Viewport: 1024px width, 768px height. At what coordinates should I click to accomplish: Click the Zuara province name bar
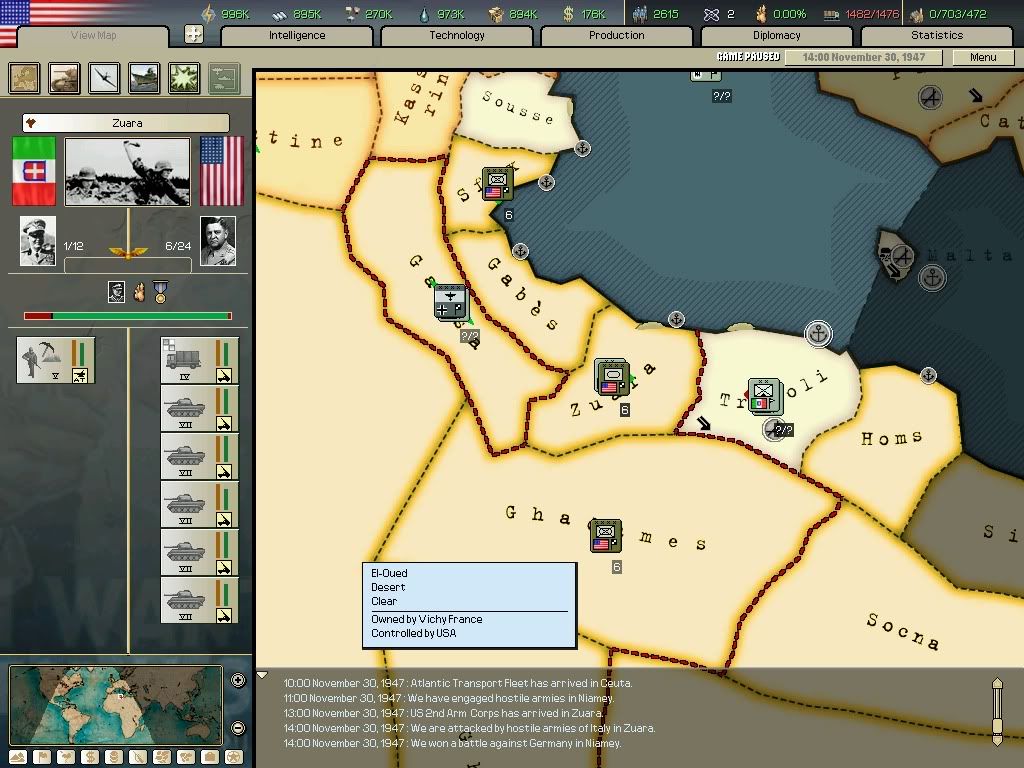[x=126, y=123]
